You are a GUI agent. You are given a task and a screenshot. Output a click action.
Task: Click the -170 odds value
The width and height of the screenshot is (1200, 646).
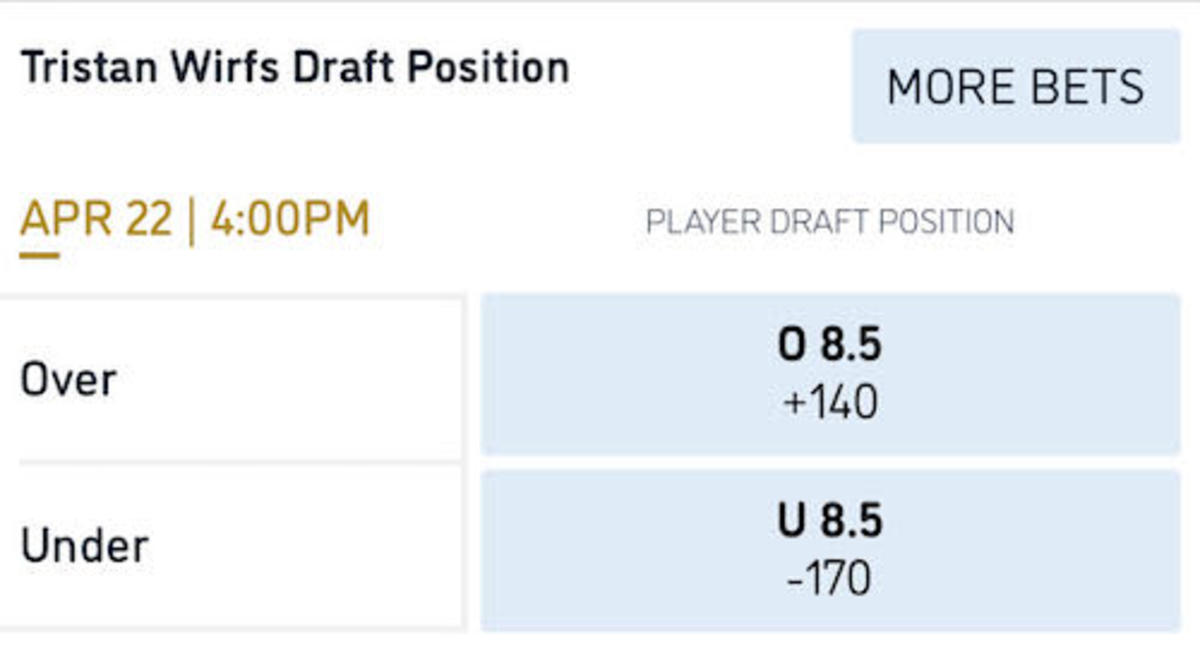coord(829,579)
